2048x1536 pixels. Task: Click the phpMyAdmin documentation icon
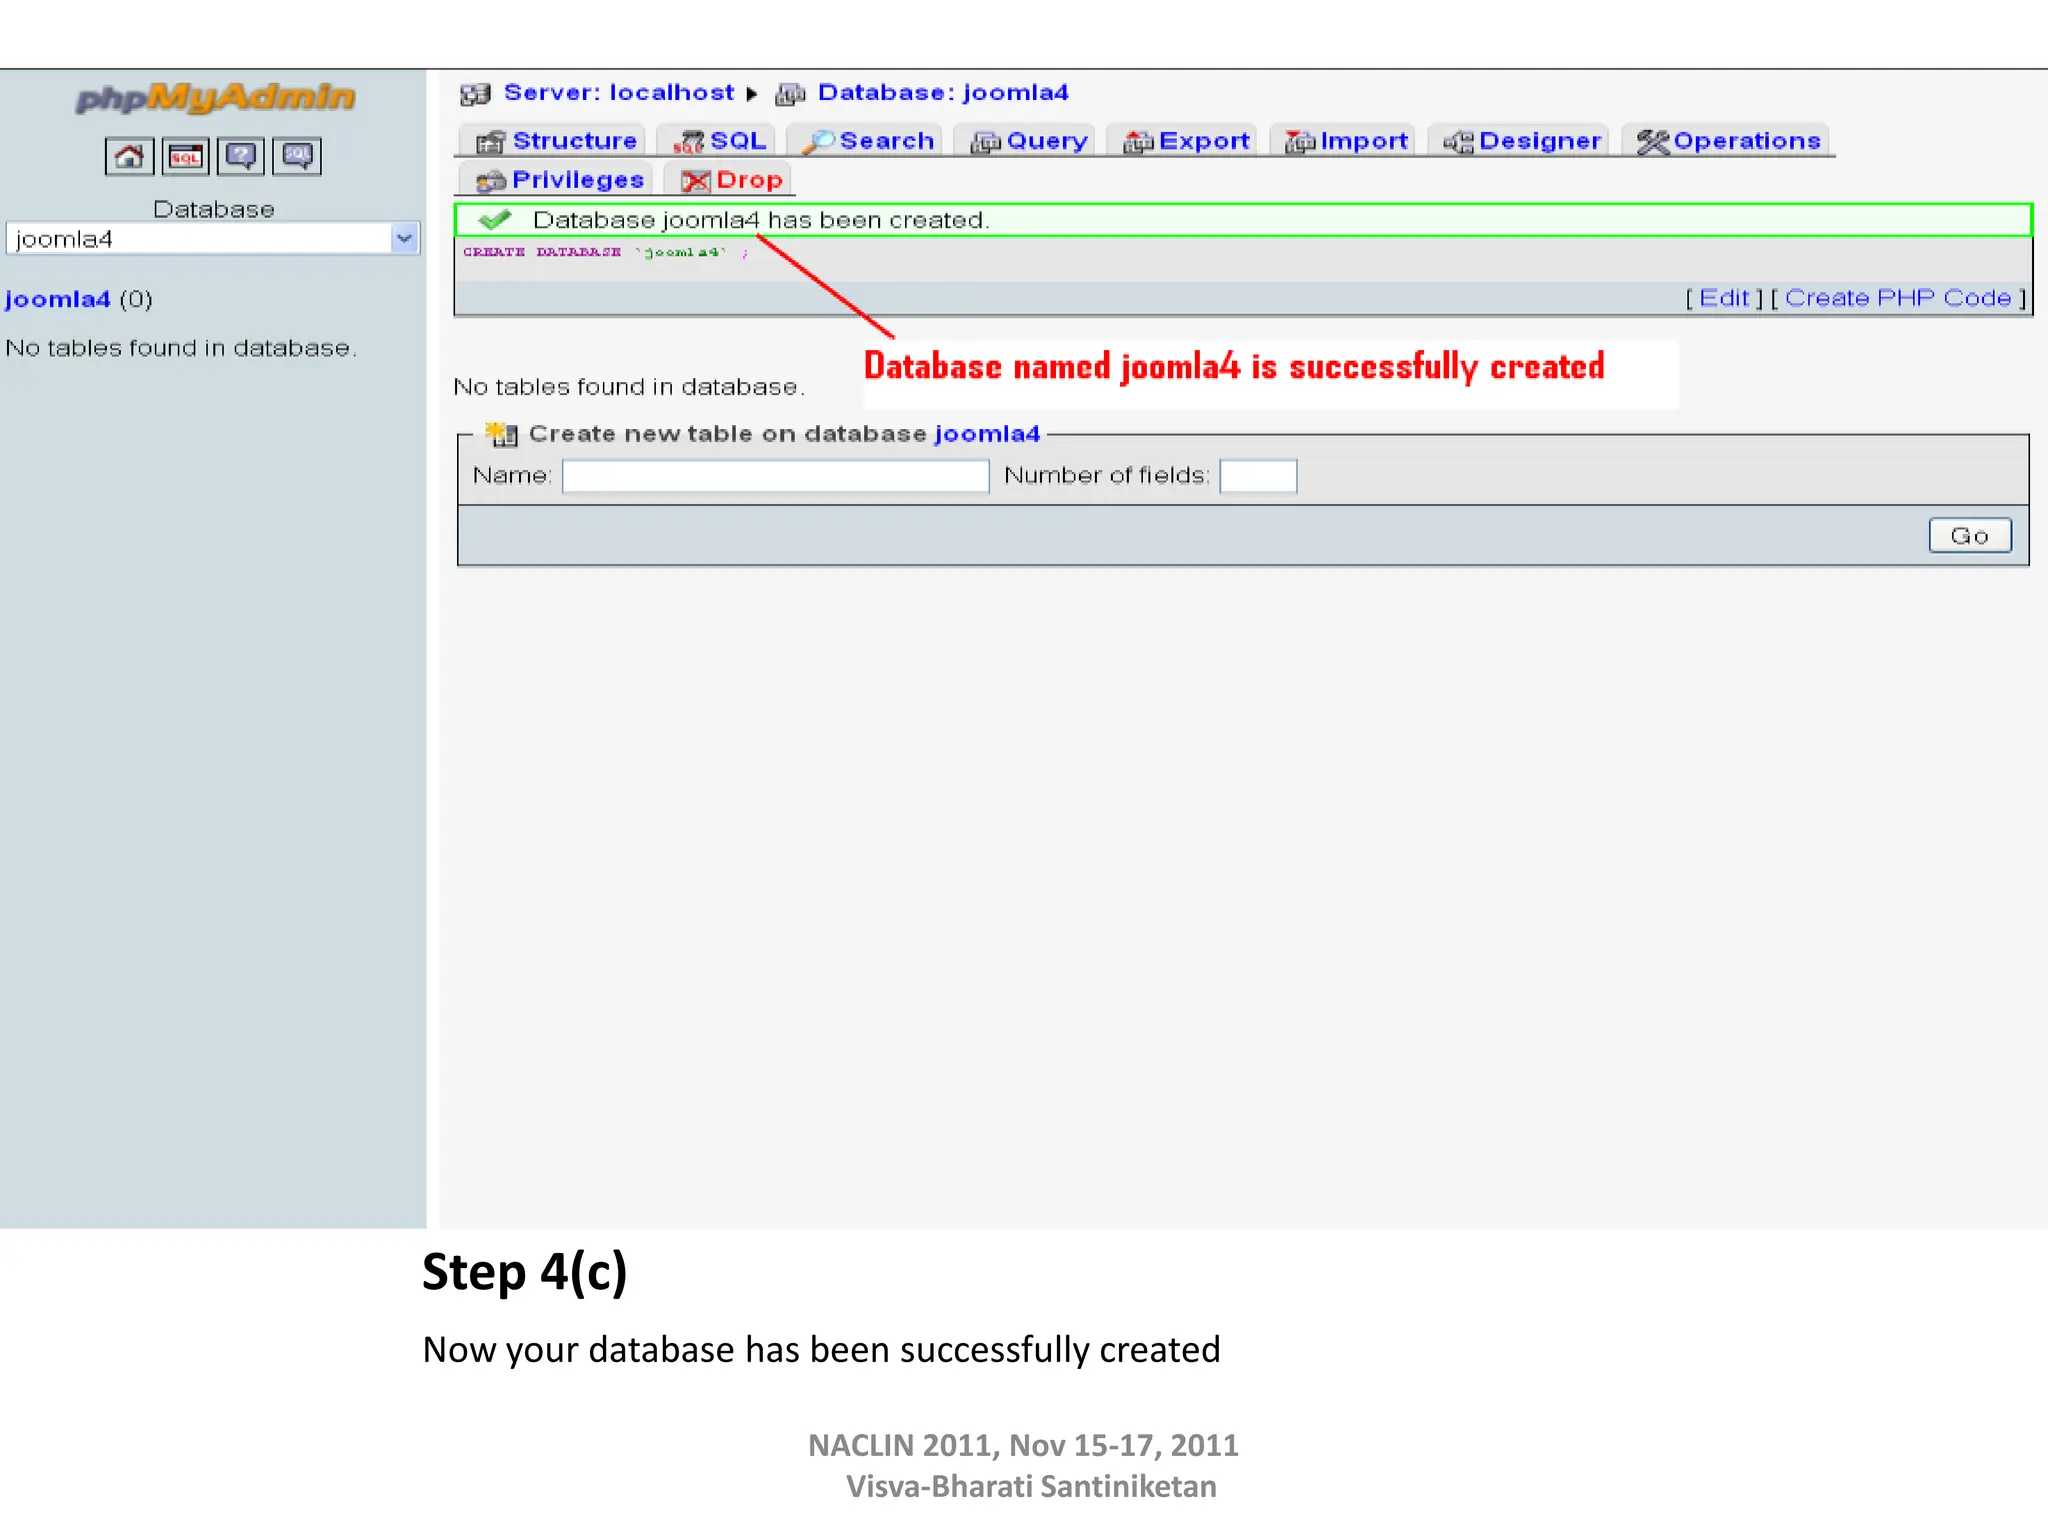pos(241,156)
